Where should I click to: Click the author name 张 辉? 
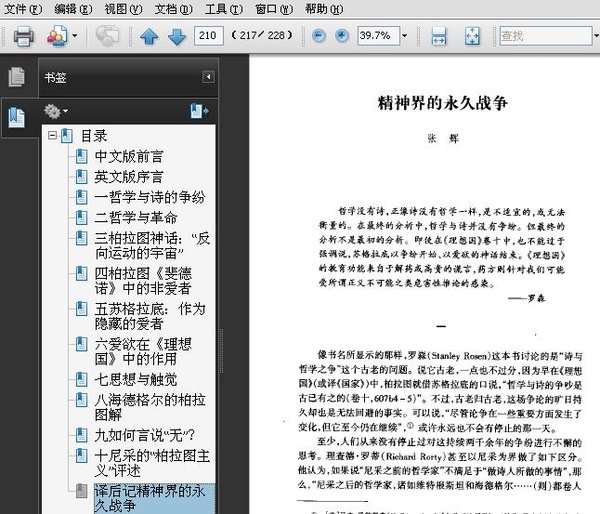click(443, 138)
